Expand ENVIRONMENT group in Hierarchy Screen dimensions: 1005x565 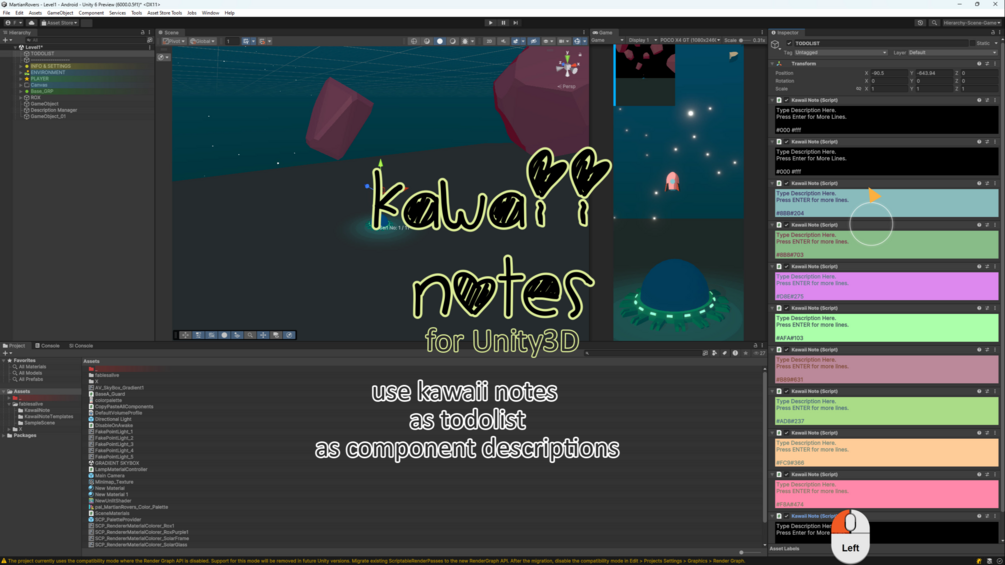(21, 72)
